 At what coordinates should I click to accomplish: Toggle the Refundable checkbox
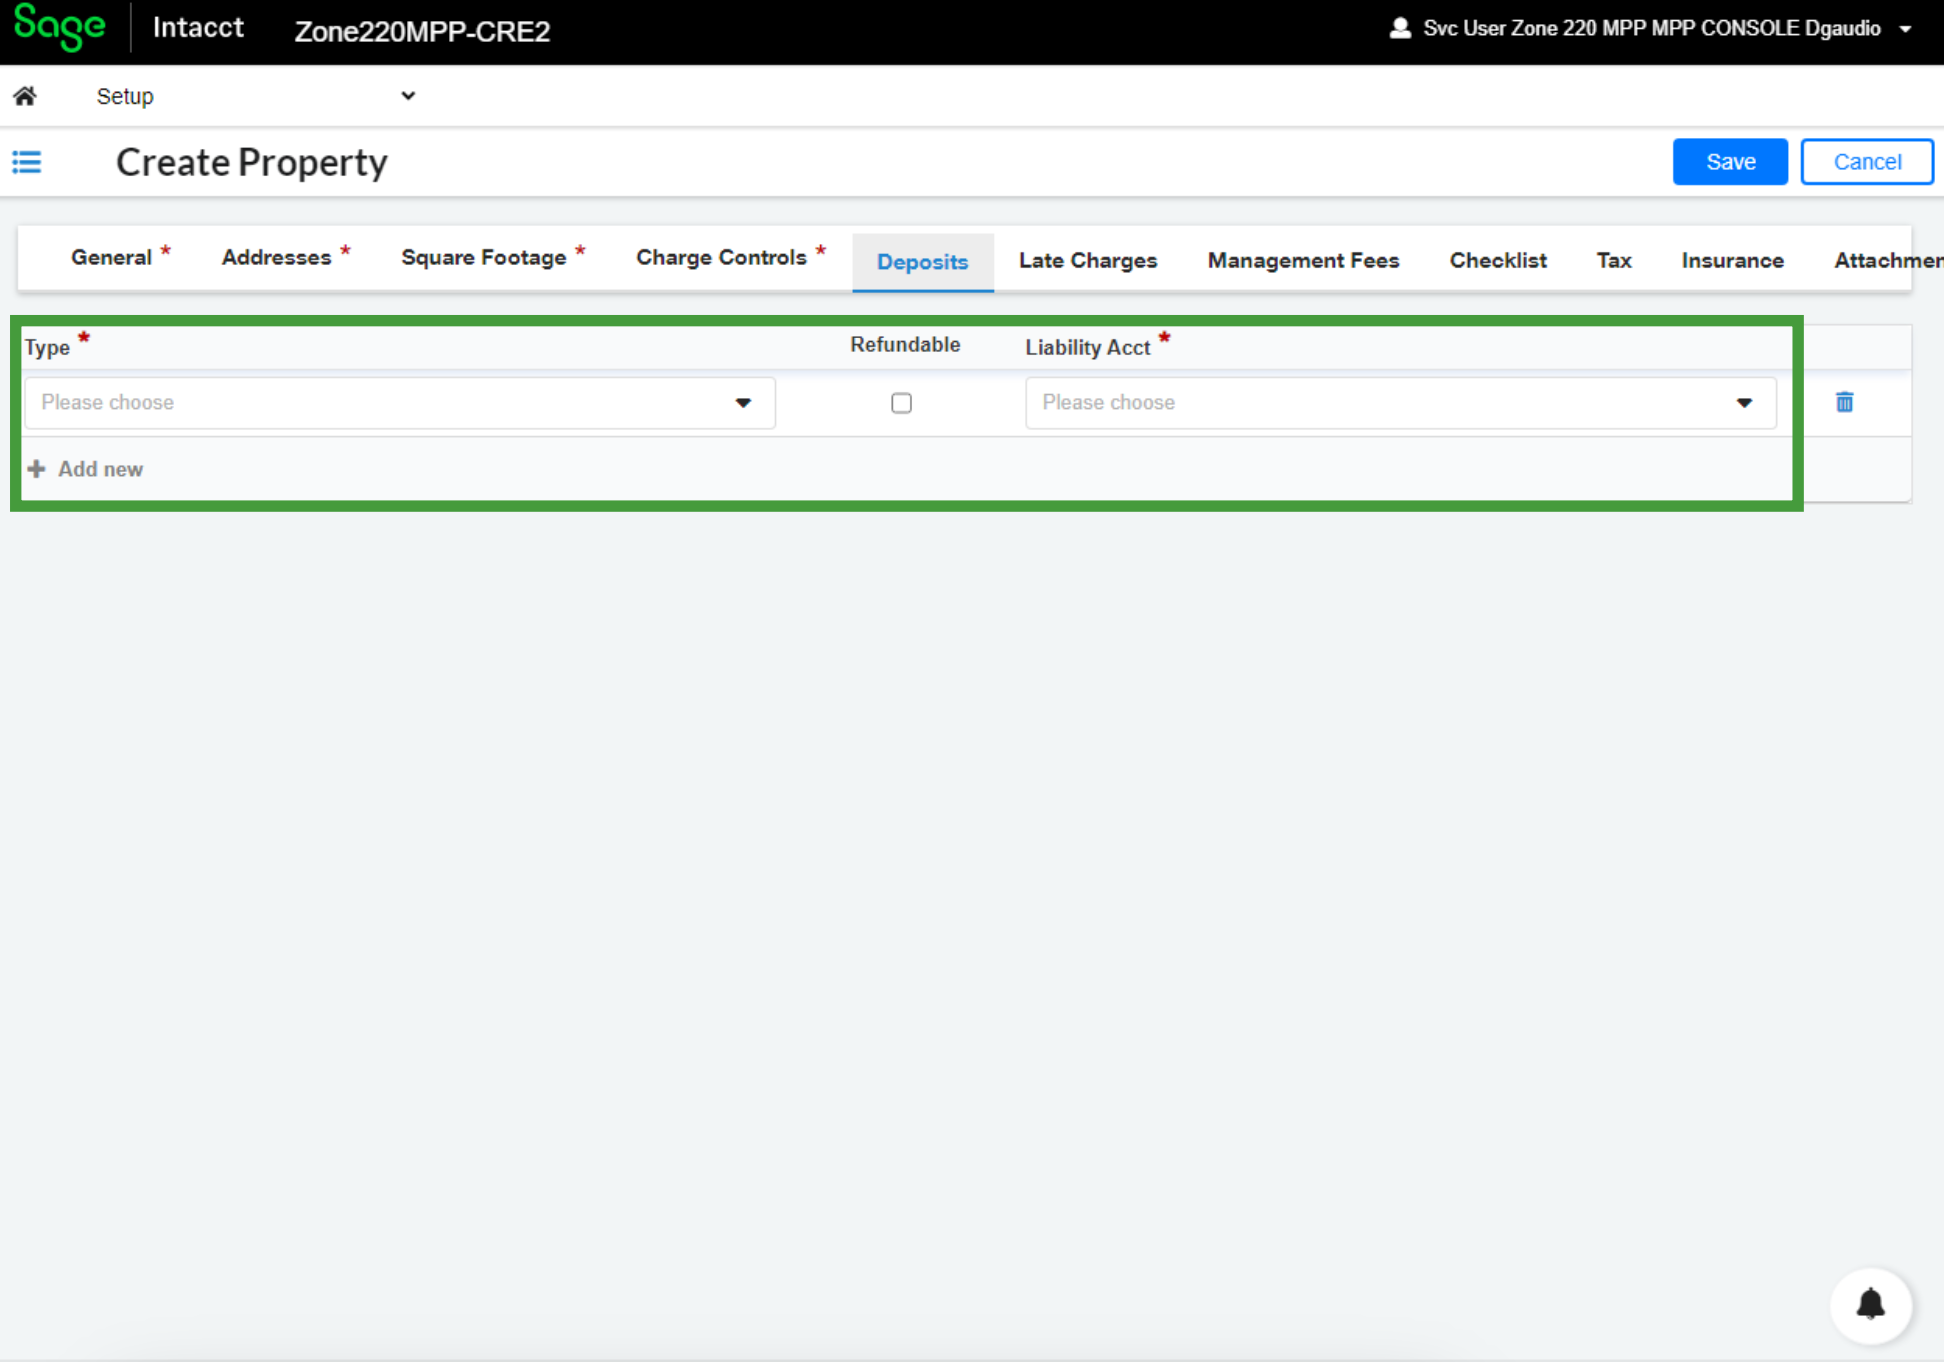click(x=901, y=403)
